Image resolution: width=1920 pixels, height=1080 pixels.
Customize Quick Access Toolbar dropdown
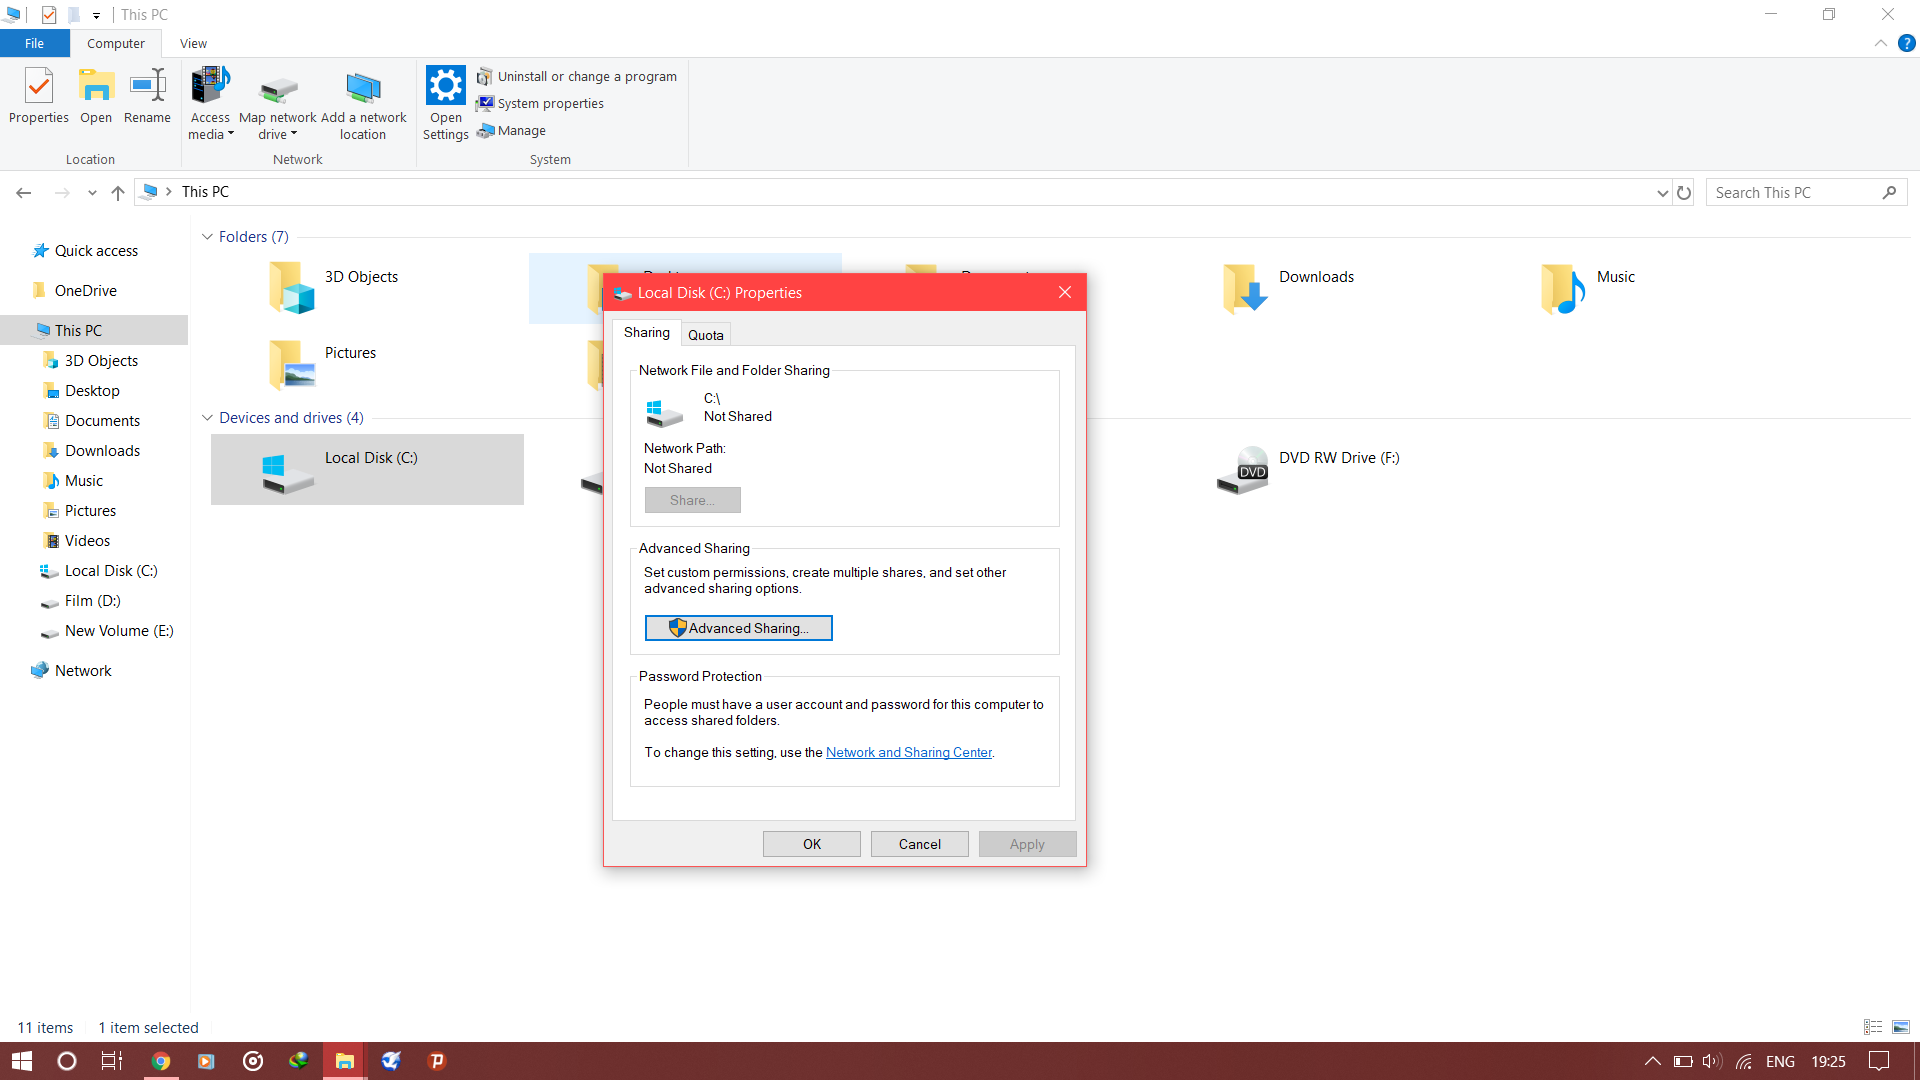96,15
